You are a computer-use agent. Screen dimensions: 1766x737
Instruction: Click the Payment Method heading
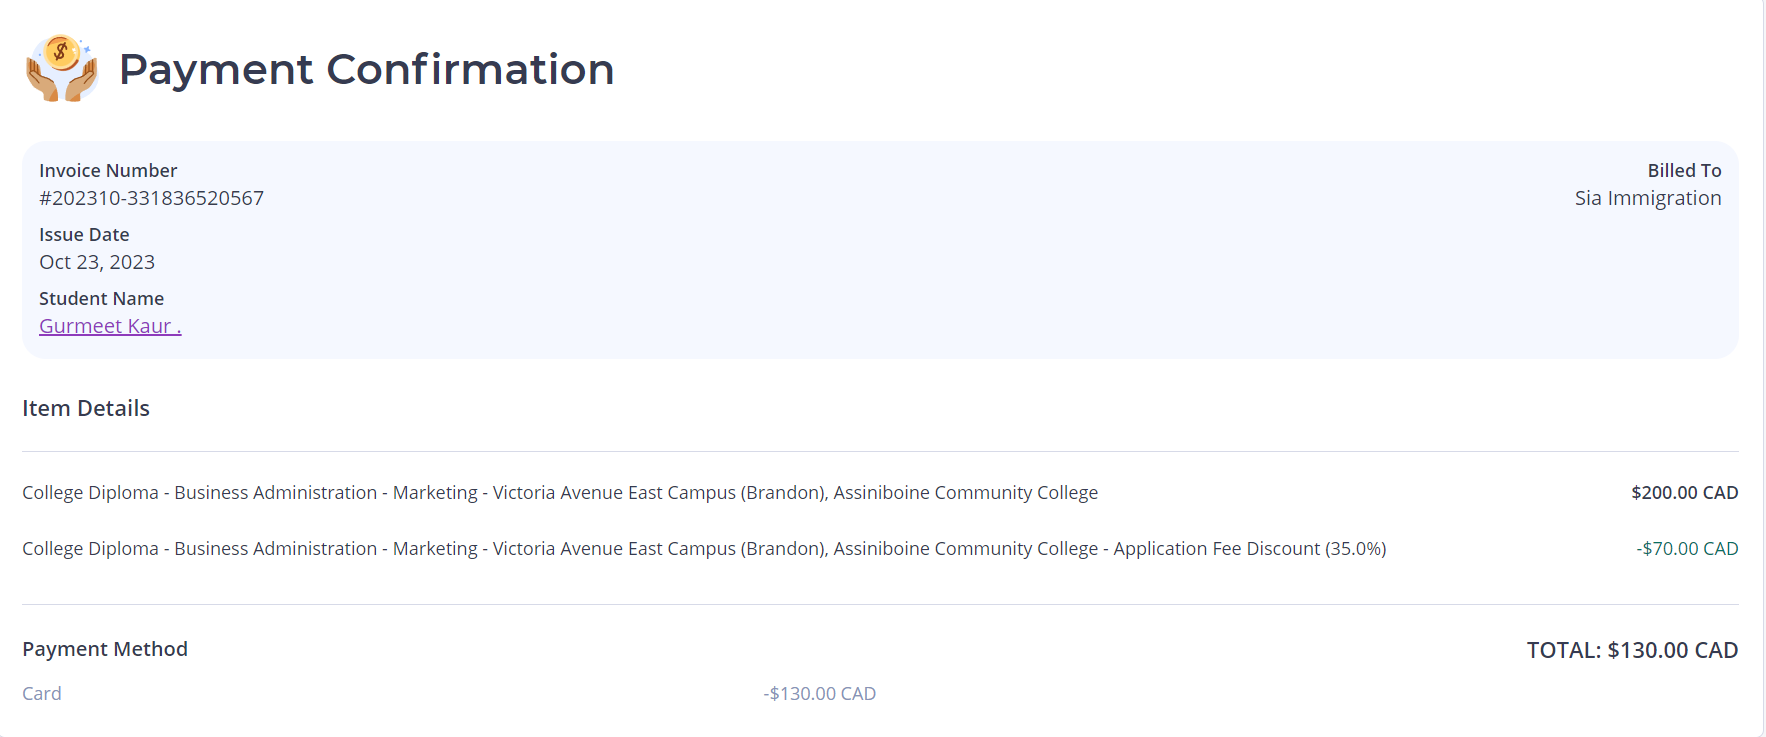105,649
